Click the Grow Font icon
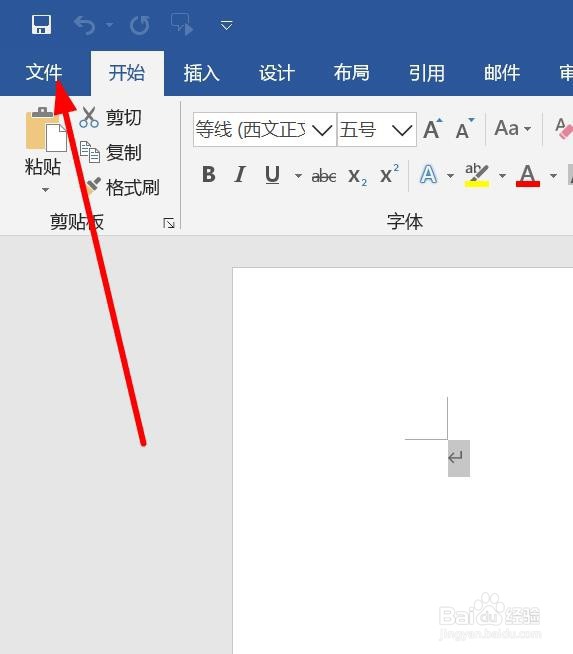 [433, 129]
